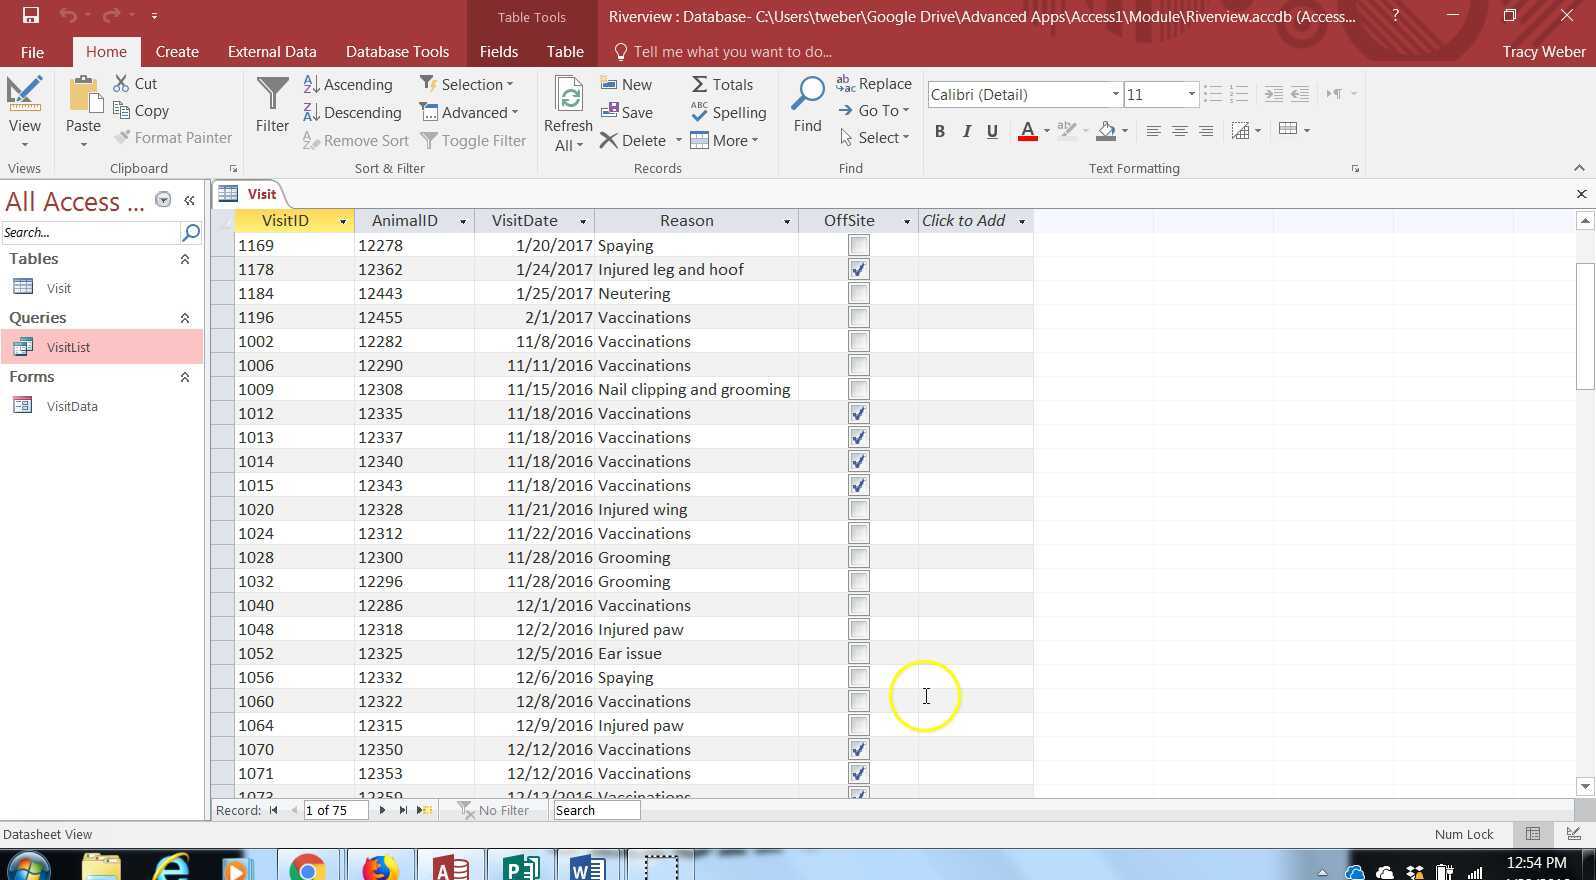Collapse the Tables group
Image resolution: width=1596 pixels, height=880 pixels.
coord(185,259)
